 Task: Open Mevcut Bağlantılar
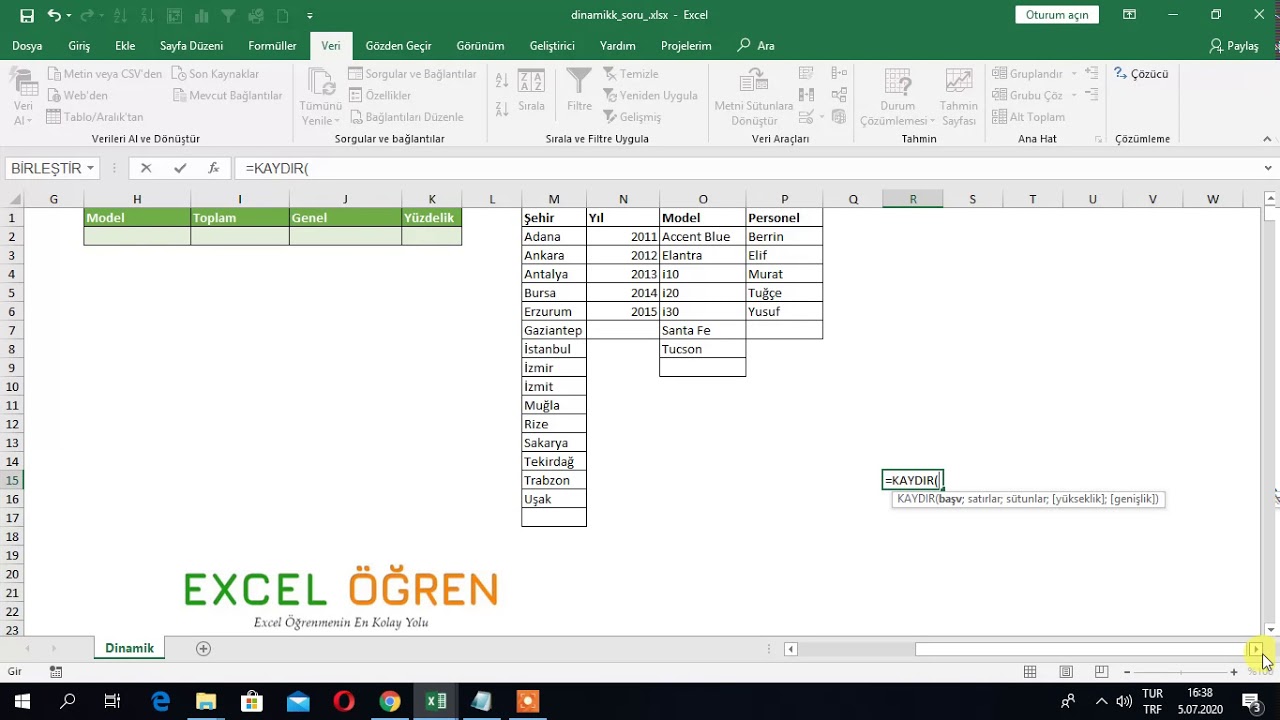pyautogui.click(x=227, y=95)
